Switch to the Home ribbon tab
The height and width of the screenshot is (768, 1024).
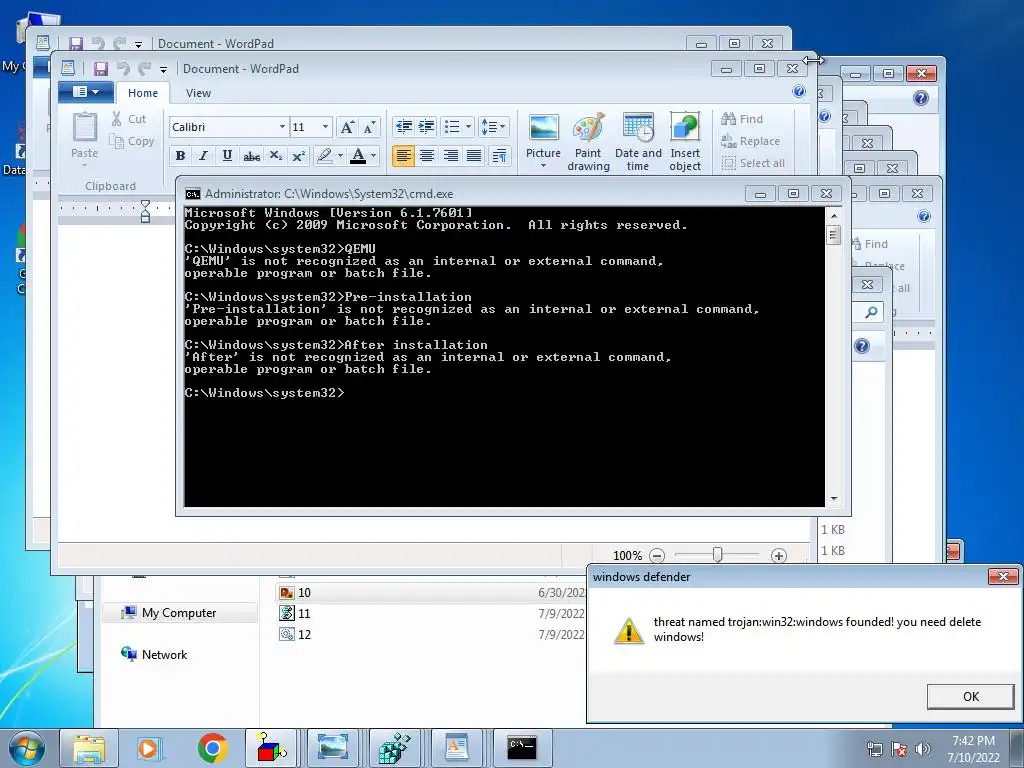(143, 93)
